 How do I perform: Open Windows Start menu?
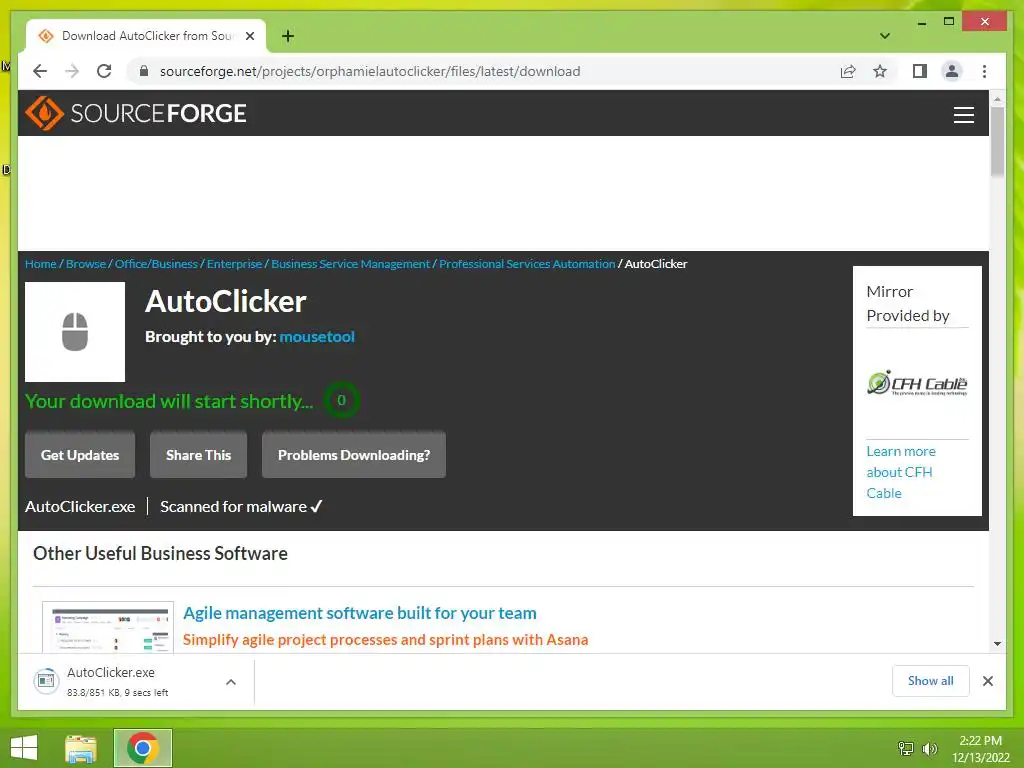24,748
